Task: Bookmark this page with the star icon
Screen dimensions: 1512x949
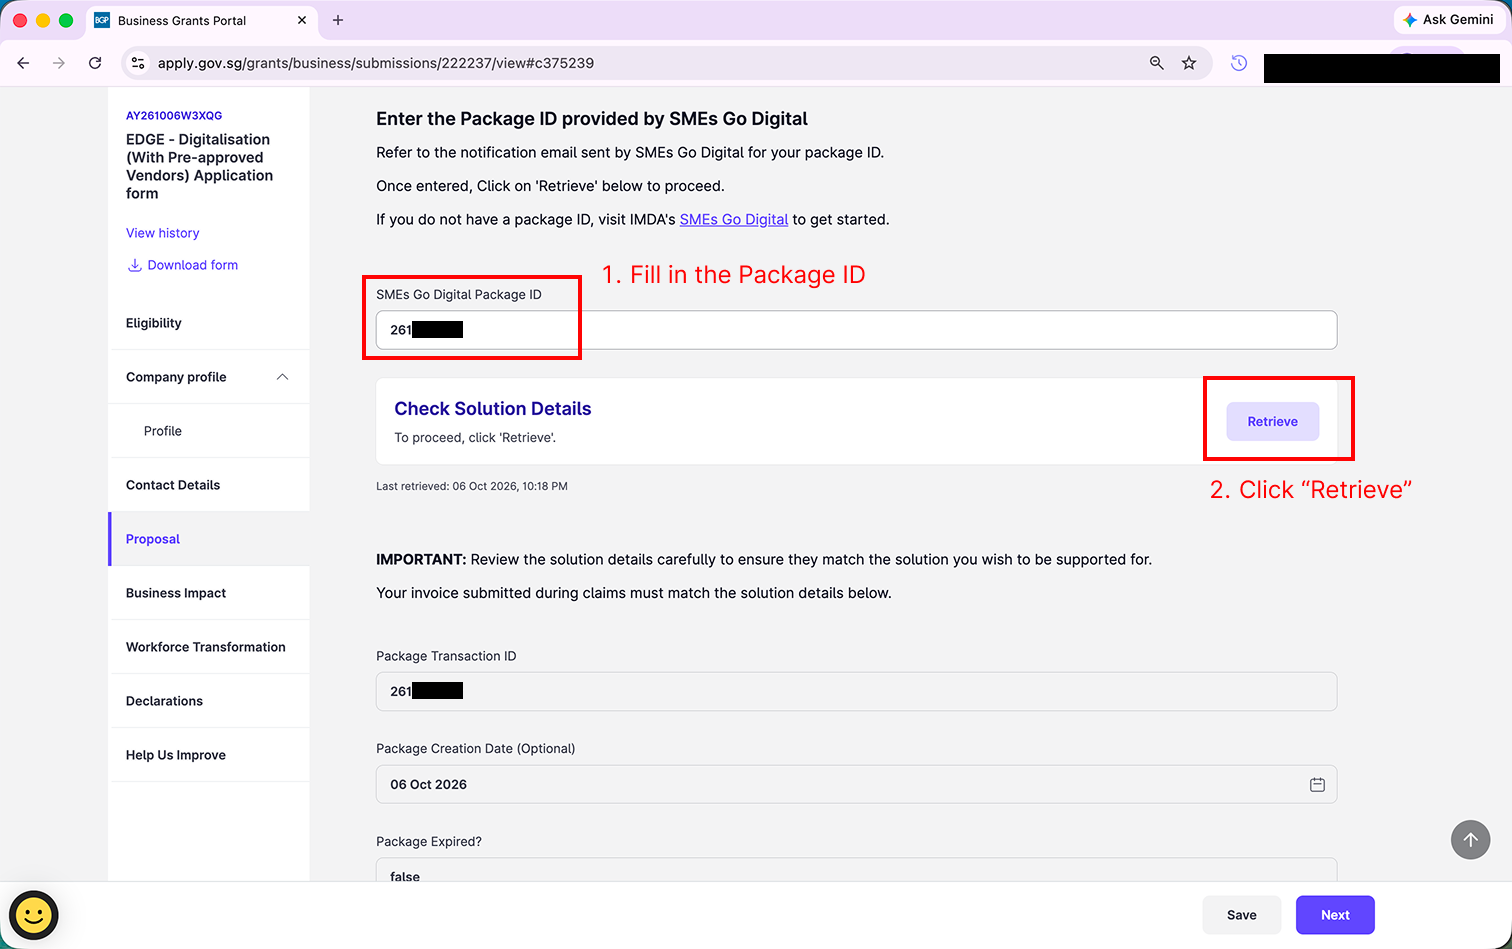Action: [1189, 63]
